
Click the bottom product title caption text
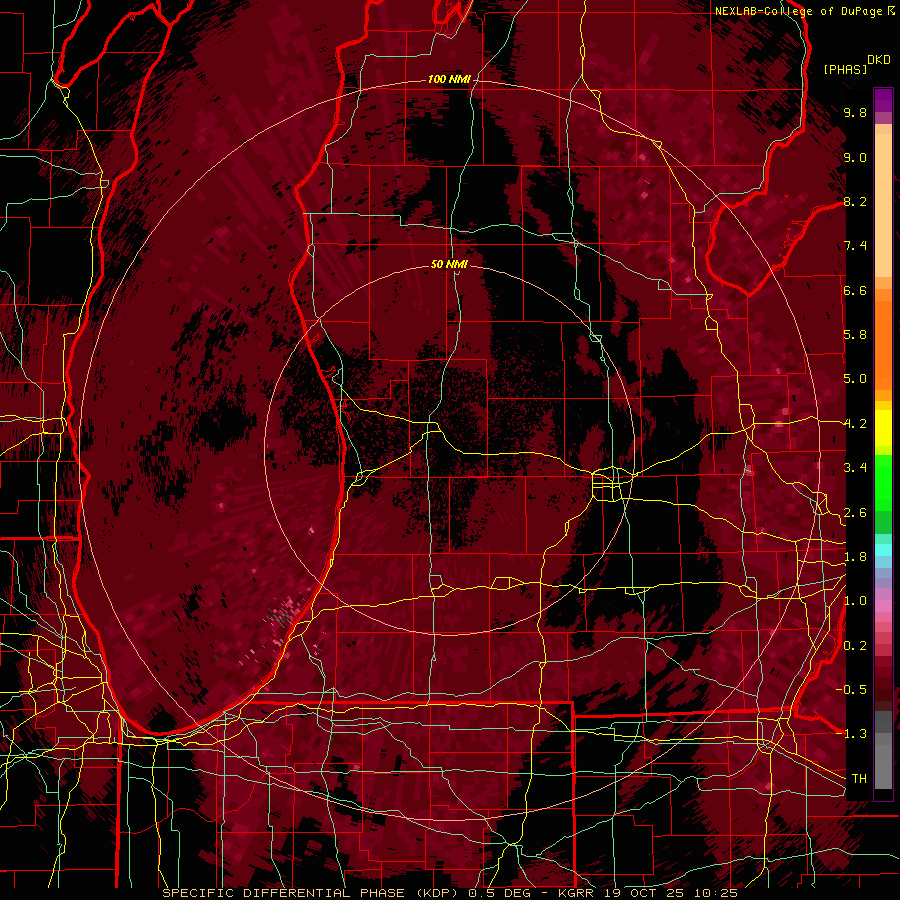point(450,893)
